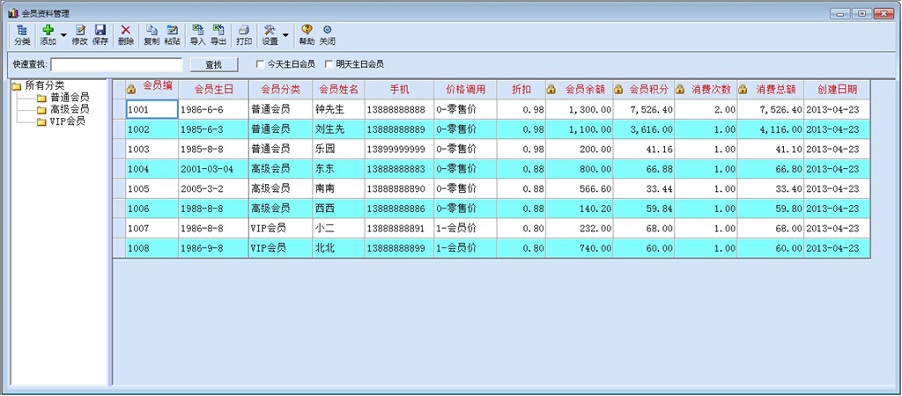
Task: Click the 查找 search button
Action: tap(214, 65)
